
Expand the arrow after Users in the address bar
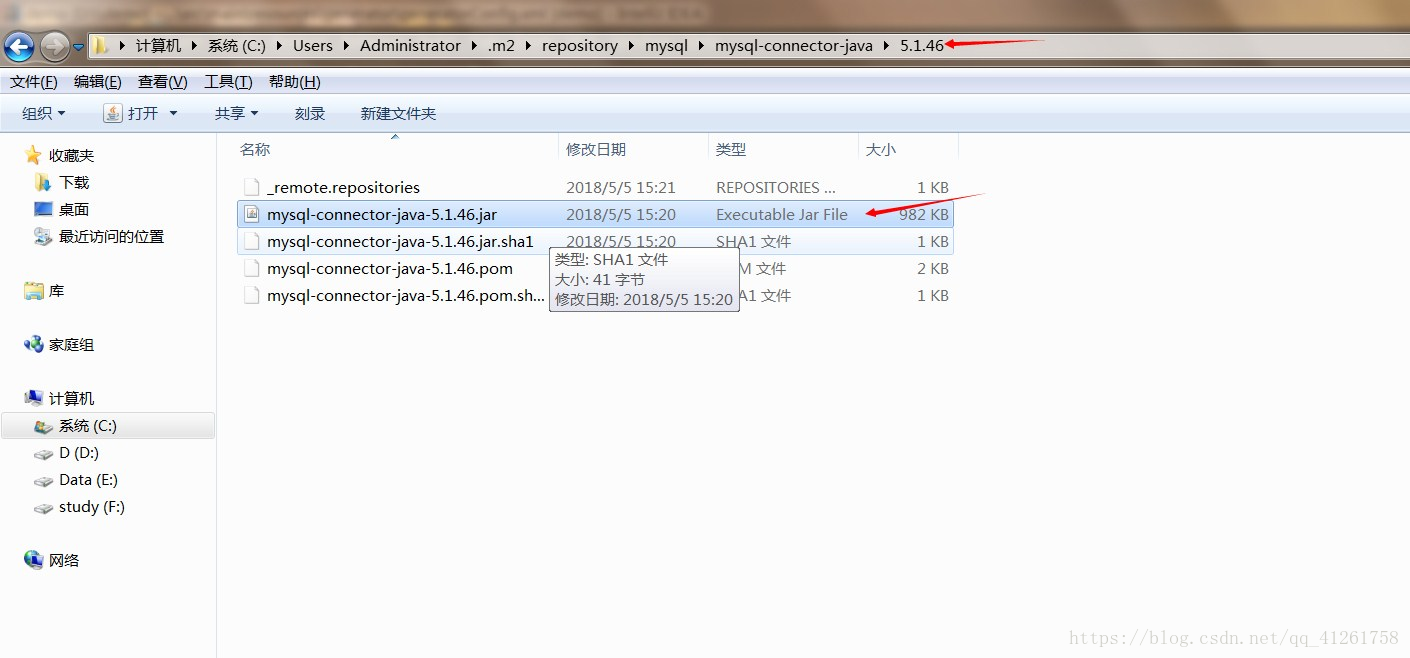point(346,46)
